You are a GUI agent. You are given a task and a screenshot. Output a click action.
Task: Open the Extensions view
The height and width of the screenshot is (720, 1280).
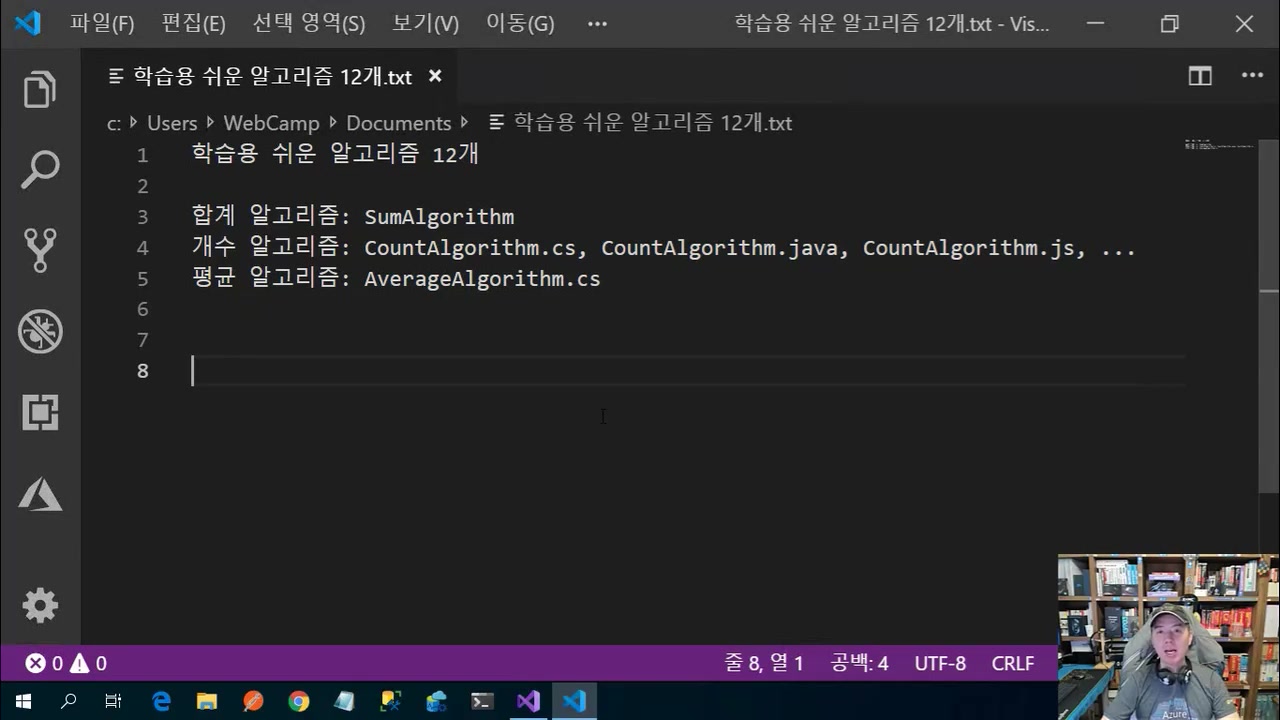[40, 412]
